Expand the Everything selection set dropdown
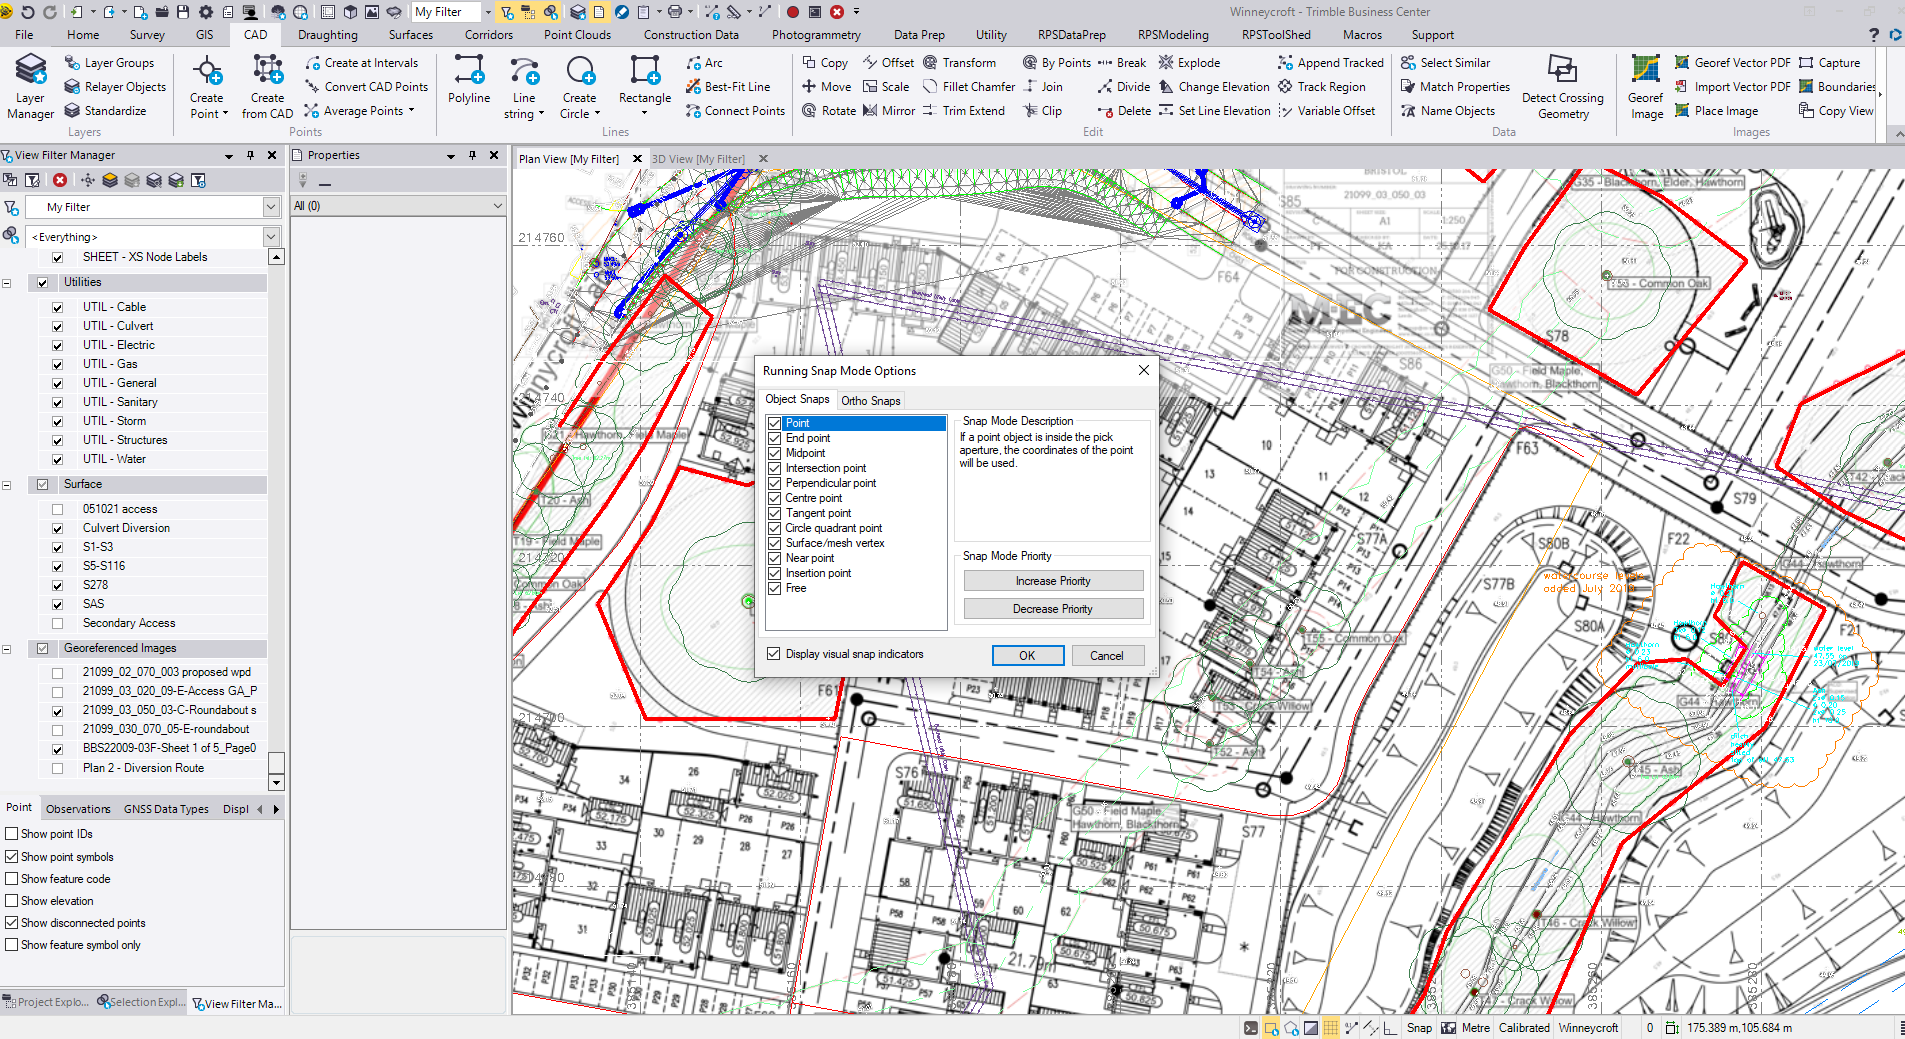Image resolution: width=1905 pixels, height=1039 pixels. point(270,237)
